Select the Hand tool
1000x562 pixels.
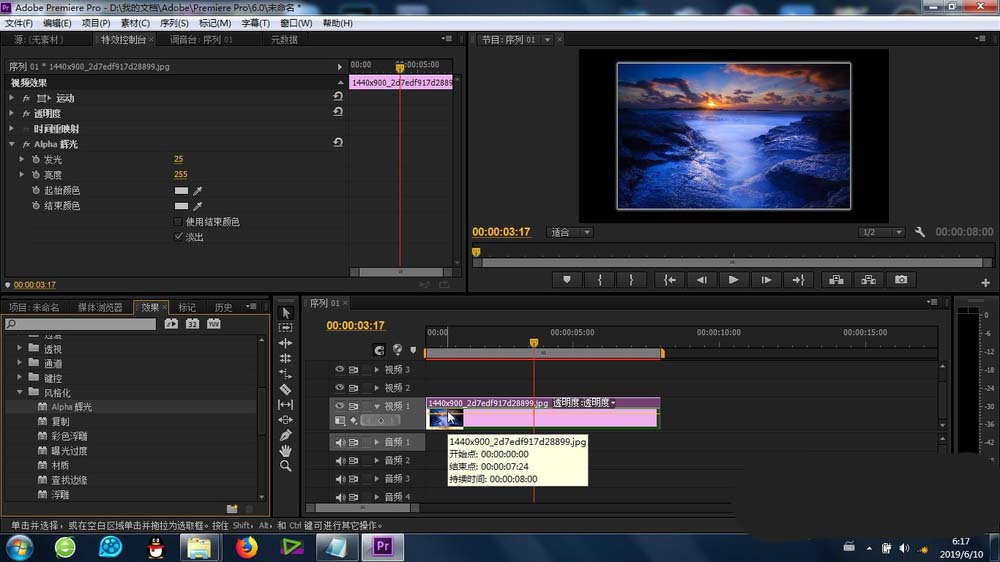(x=286, y=450)
